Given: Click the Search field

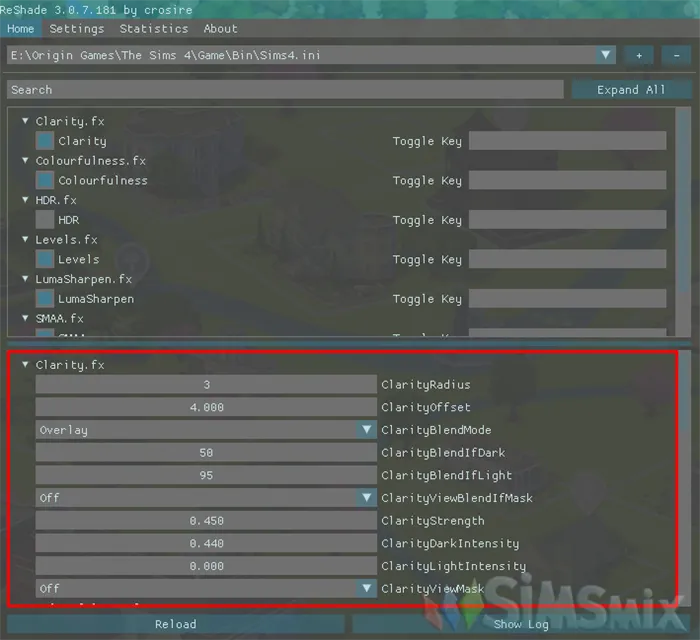Looking at the screenshot, I should (x=285, y=90).
